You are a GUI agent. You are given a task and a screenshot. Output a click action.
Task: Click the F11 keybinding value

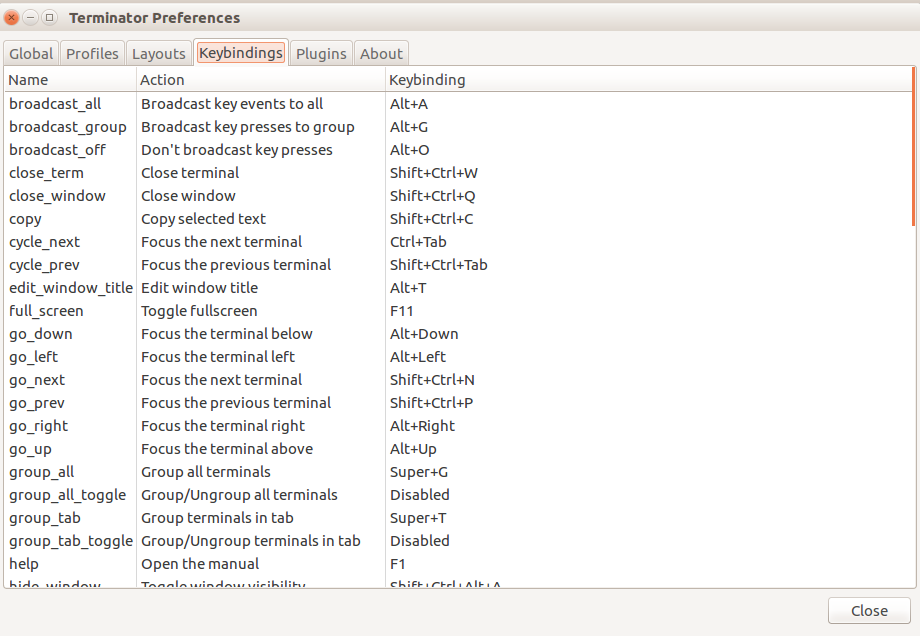[401, 311]
